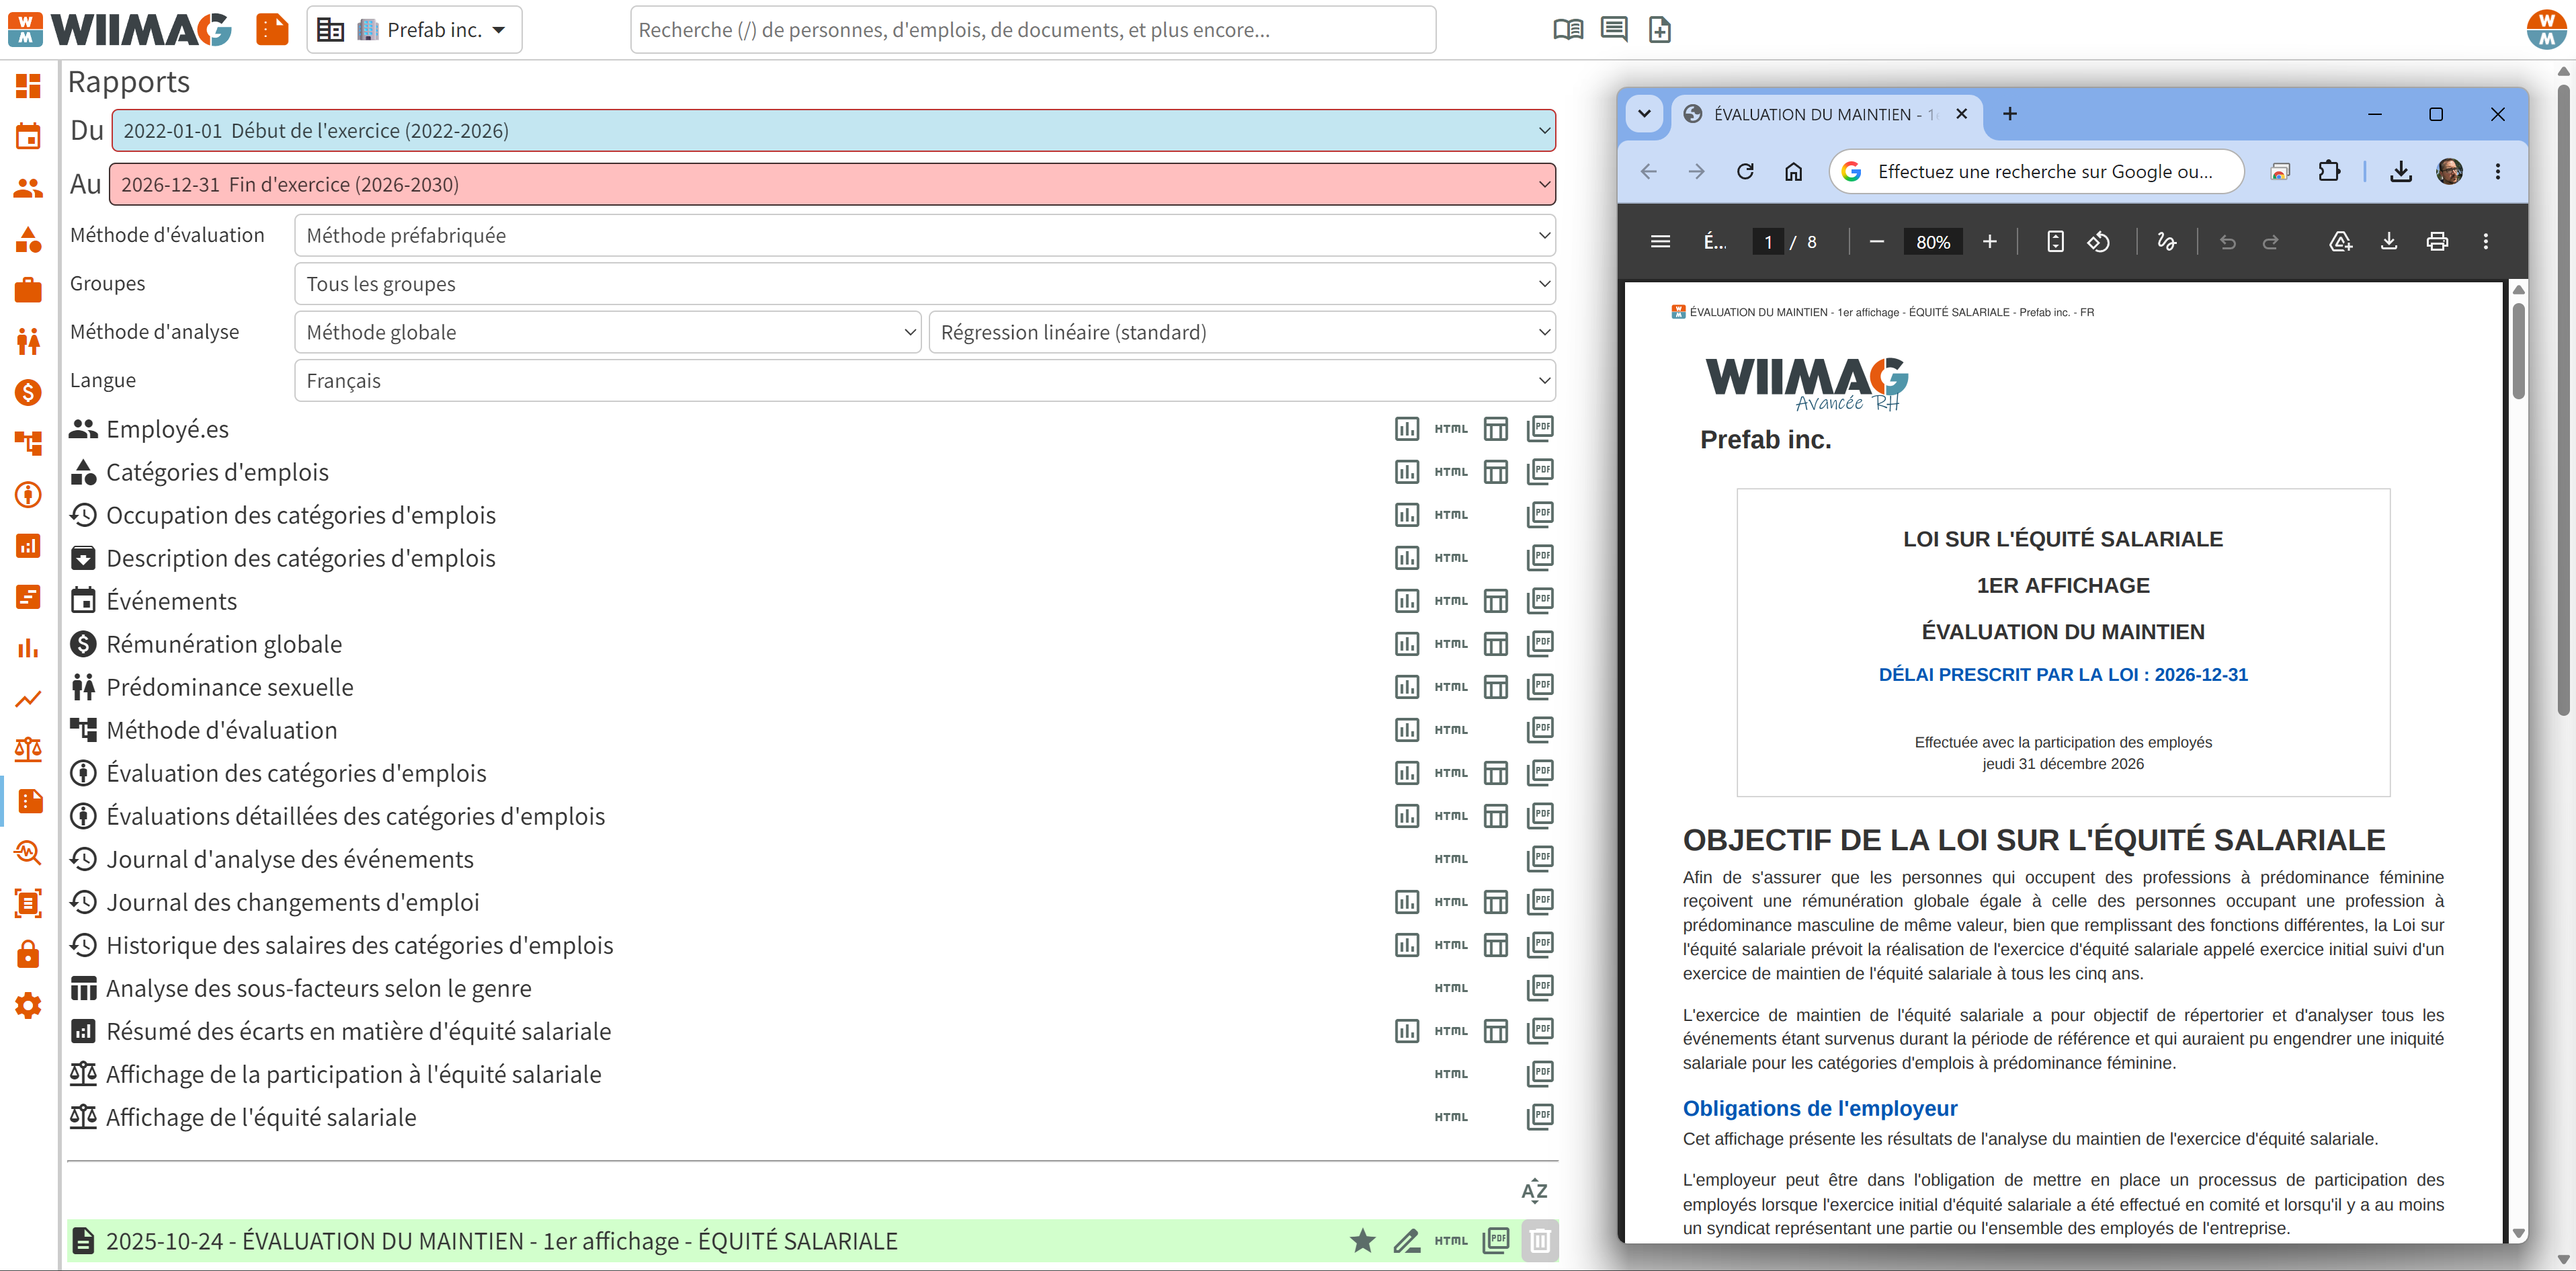Zoom in PDF with plus button

tap(1990, 241)
